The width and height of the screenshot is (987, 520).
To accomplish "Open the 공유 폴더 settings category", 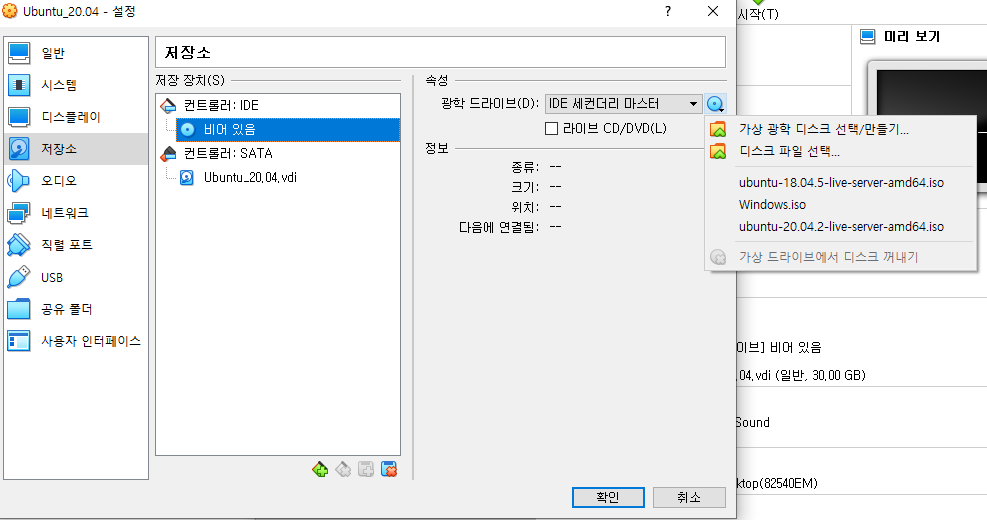I will point(76,309).
